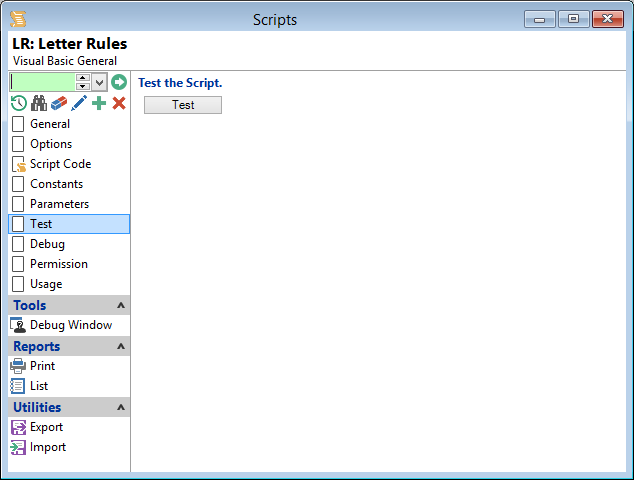Click the green go arrow icon

[119, 82]
